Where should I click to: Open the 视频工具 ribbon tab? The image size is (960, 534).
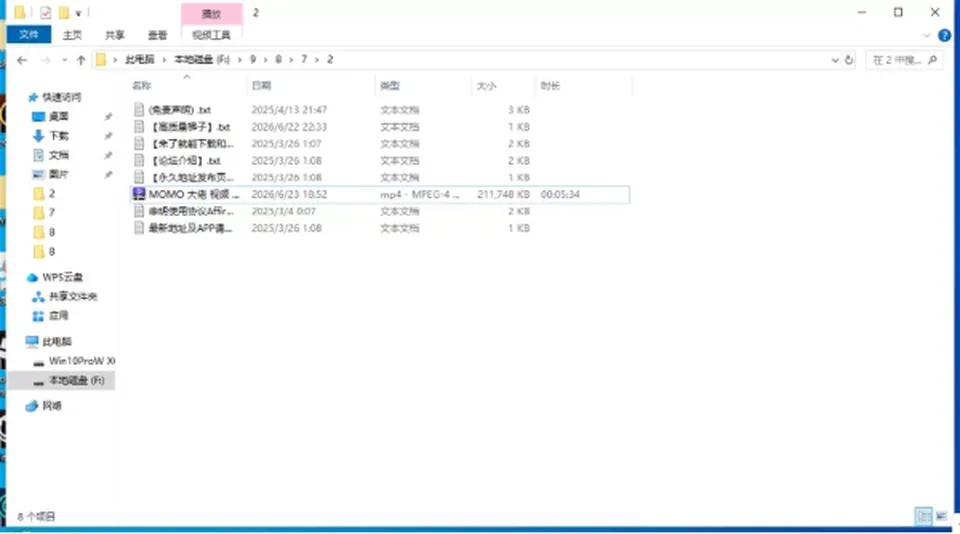click(211, 36)
